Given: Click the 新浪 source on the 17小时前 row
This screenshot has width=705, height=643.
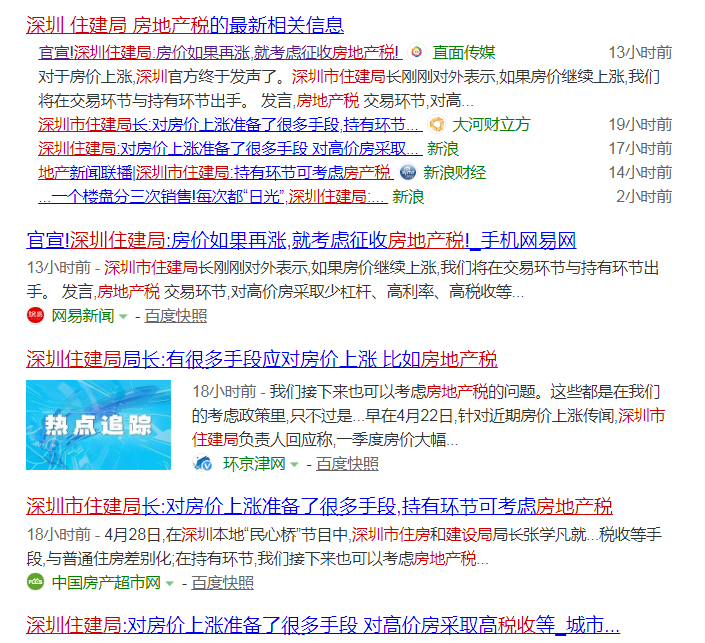Looking at the screenshot, I should (442, 148).
